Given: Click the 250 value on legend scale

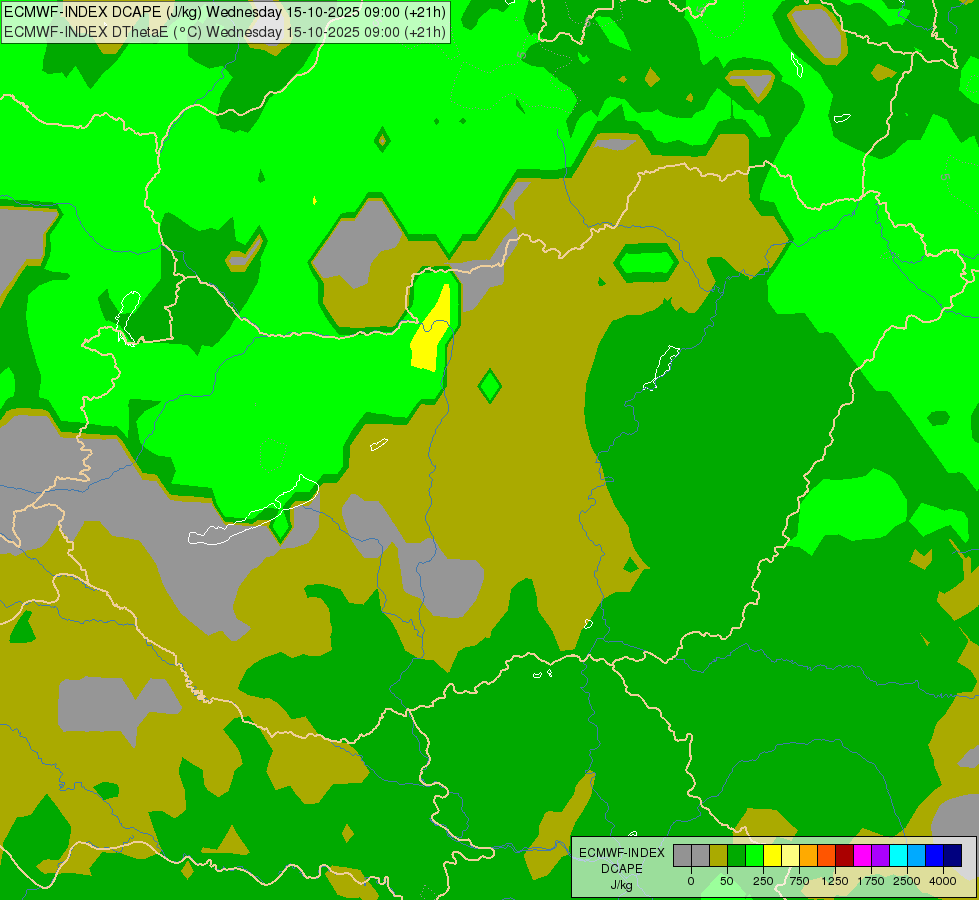Looking at the screenshot, I should pyautogui.click(x=763, y=881).
